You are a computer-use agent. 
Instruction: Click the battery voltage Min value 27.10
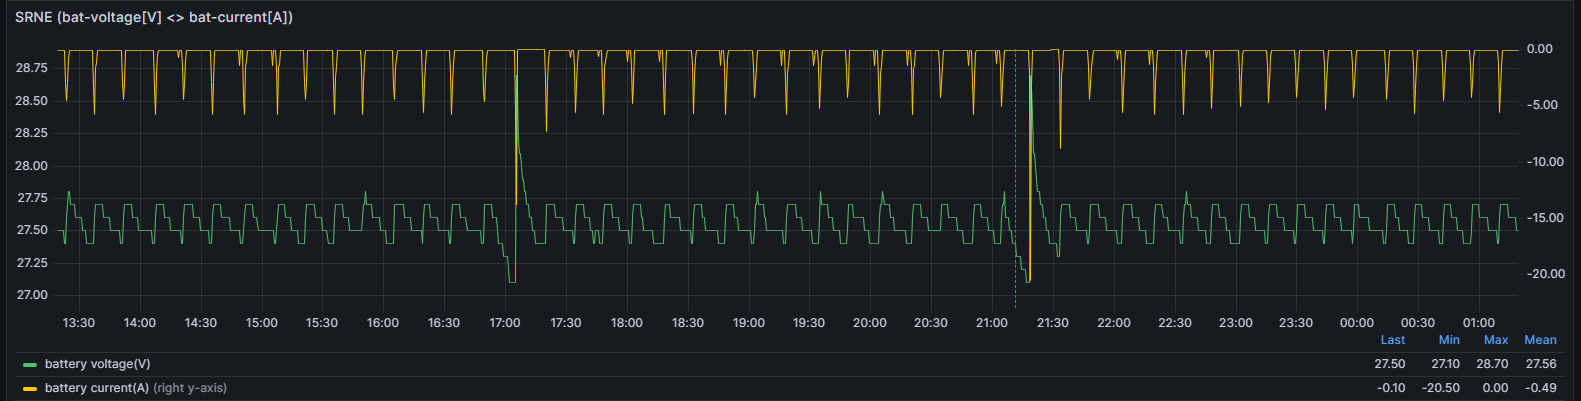[x=1446, y=364]
